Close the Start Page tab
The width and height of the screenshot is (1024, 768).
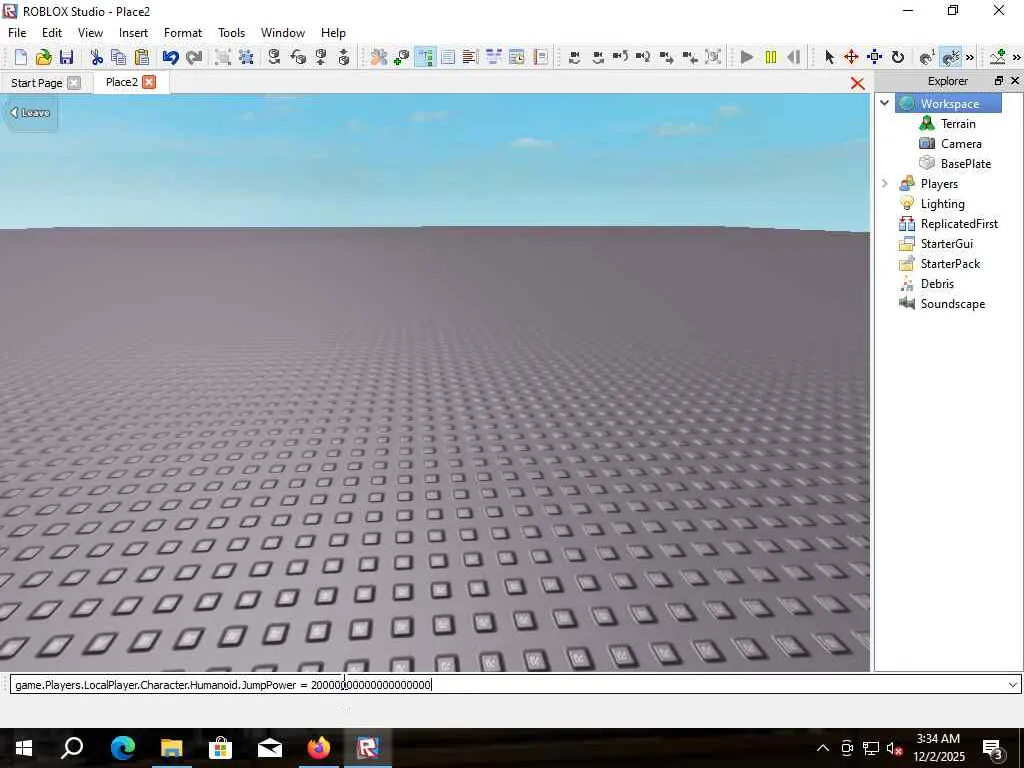(x=74, y=83)
